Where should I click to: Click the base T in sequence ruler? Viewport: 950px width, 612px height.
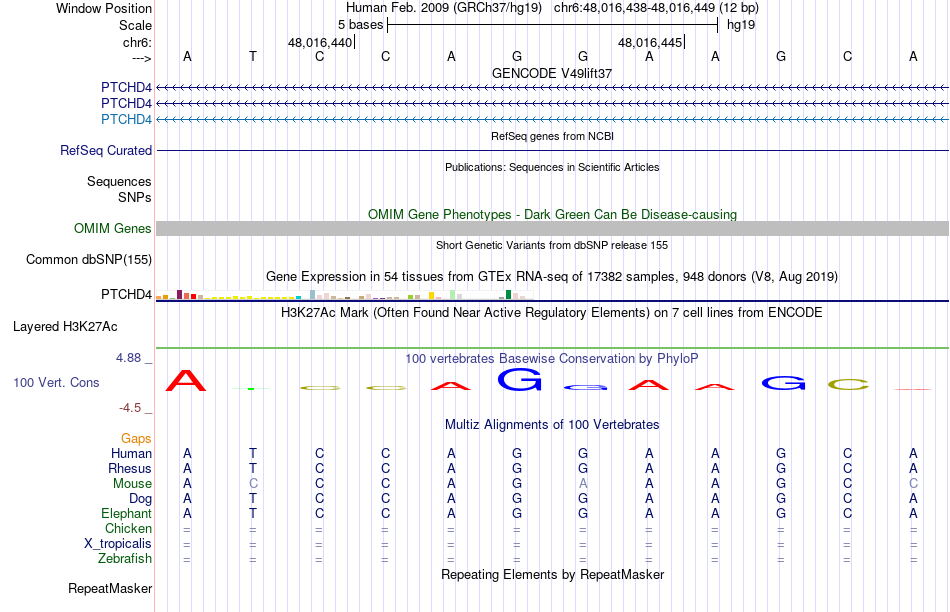coord(253,56)
